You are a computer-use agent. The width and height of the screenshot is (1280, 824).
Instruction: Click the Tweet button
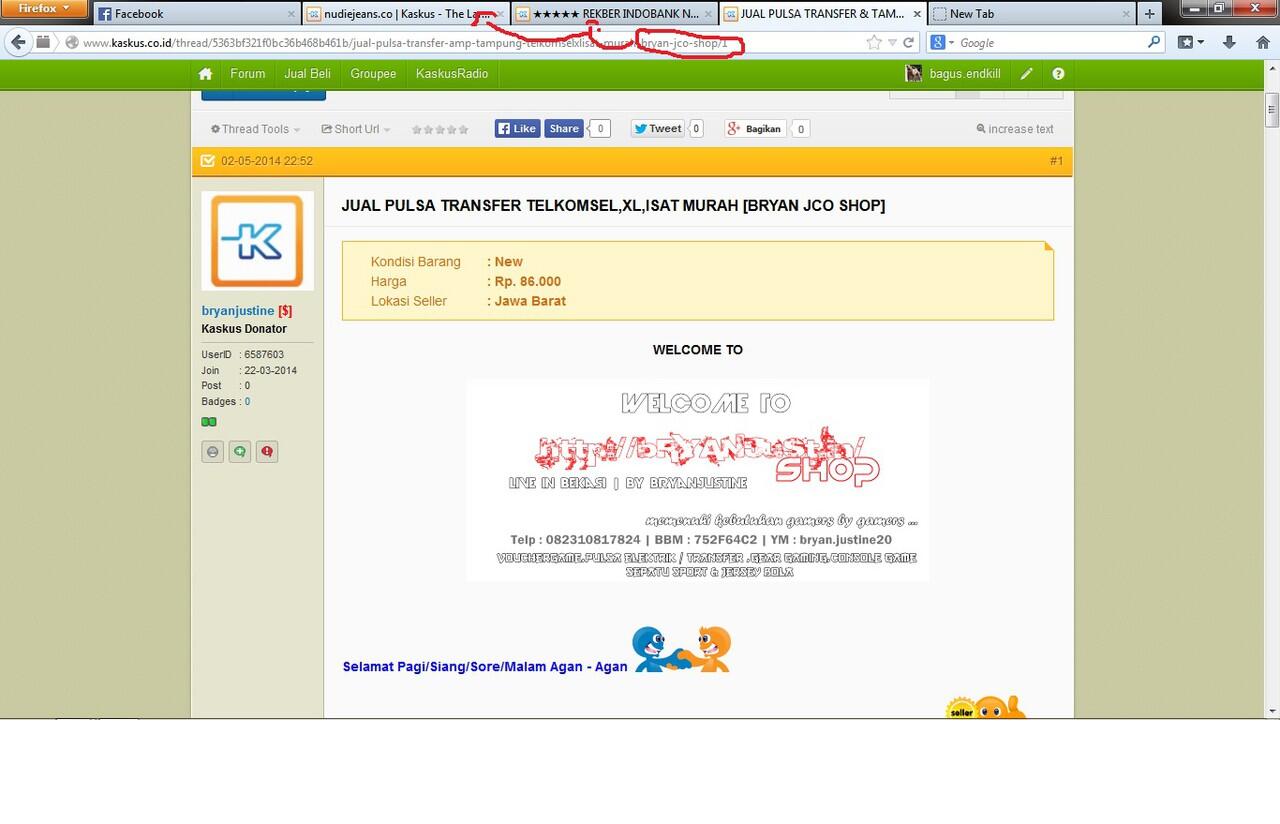coord(657,128)
